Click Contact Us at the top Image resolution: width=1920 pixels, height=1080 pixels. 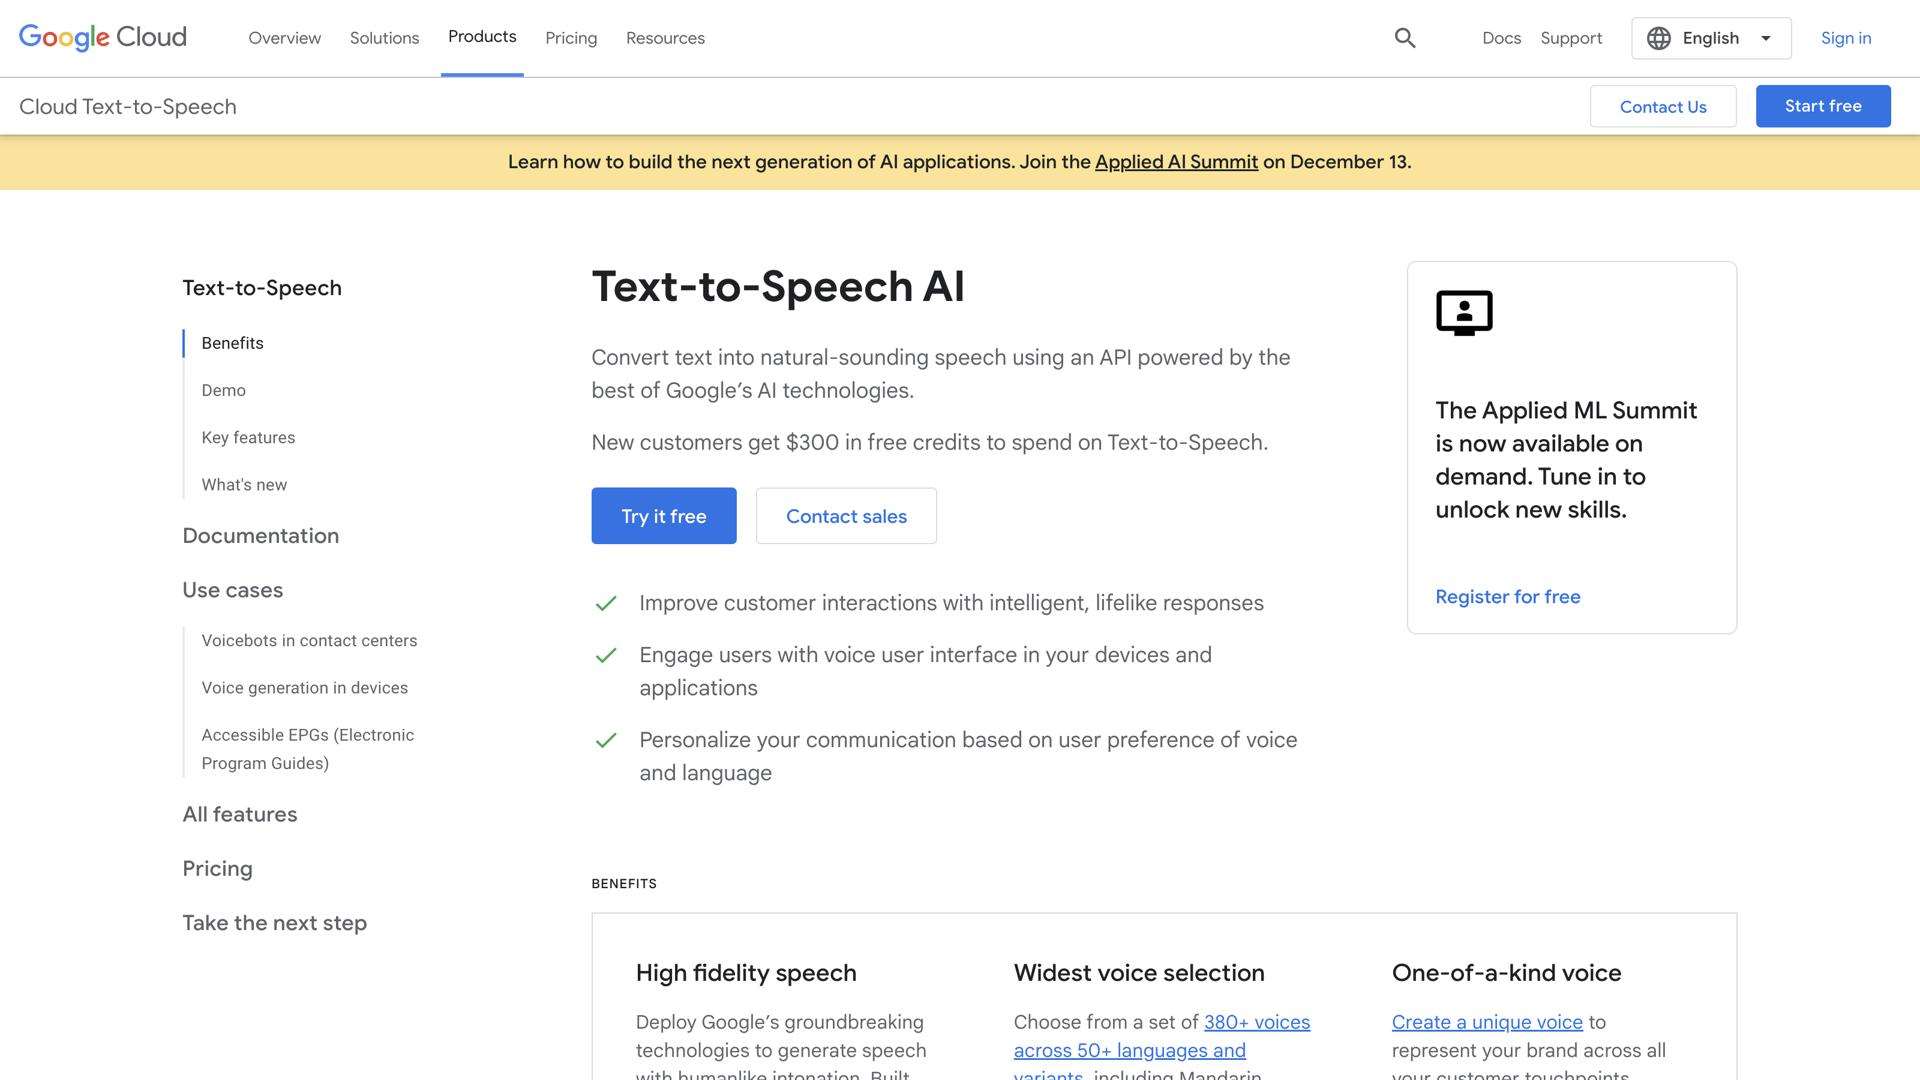(1663, 105)
